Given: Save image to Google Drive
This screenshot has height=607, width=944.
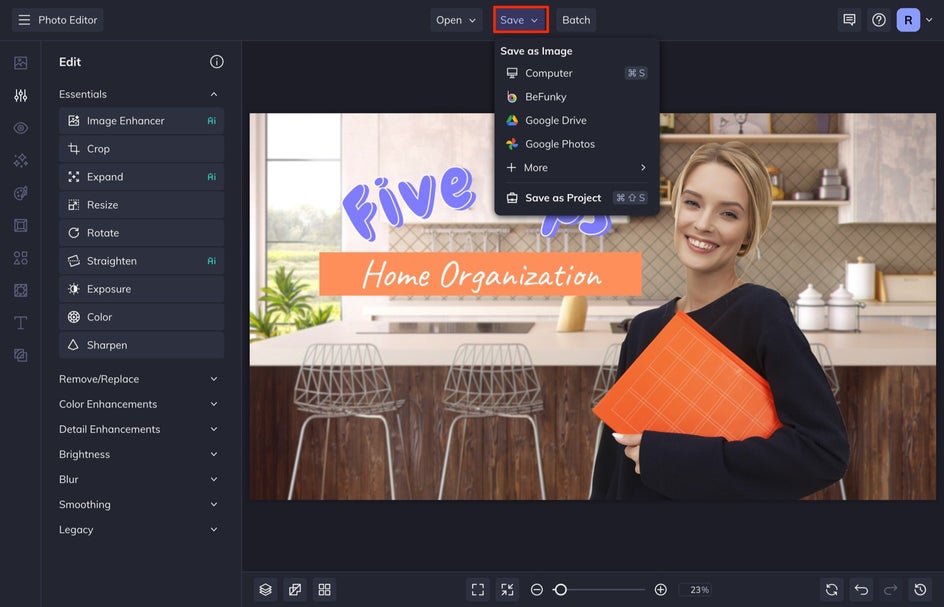Looking at the screenshot, I should 577,120.
